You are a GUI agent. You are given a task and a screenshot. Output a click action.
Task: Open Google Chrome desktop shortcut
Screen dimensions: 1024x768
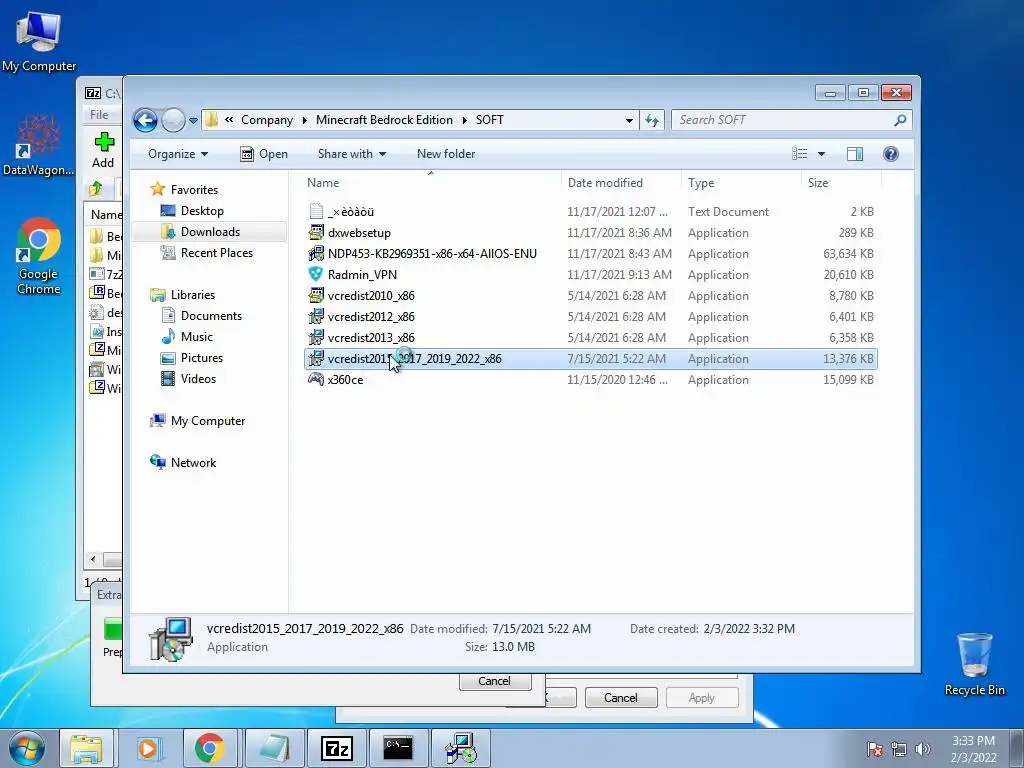[x=39, y=256]
